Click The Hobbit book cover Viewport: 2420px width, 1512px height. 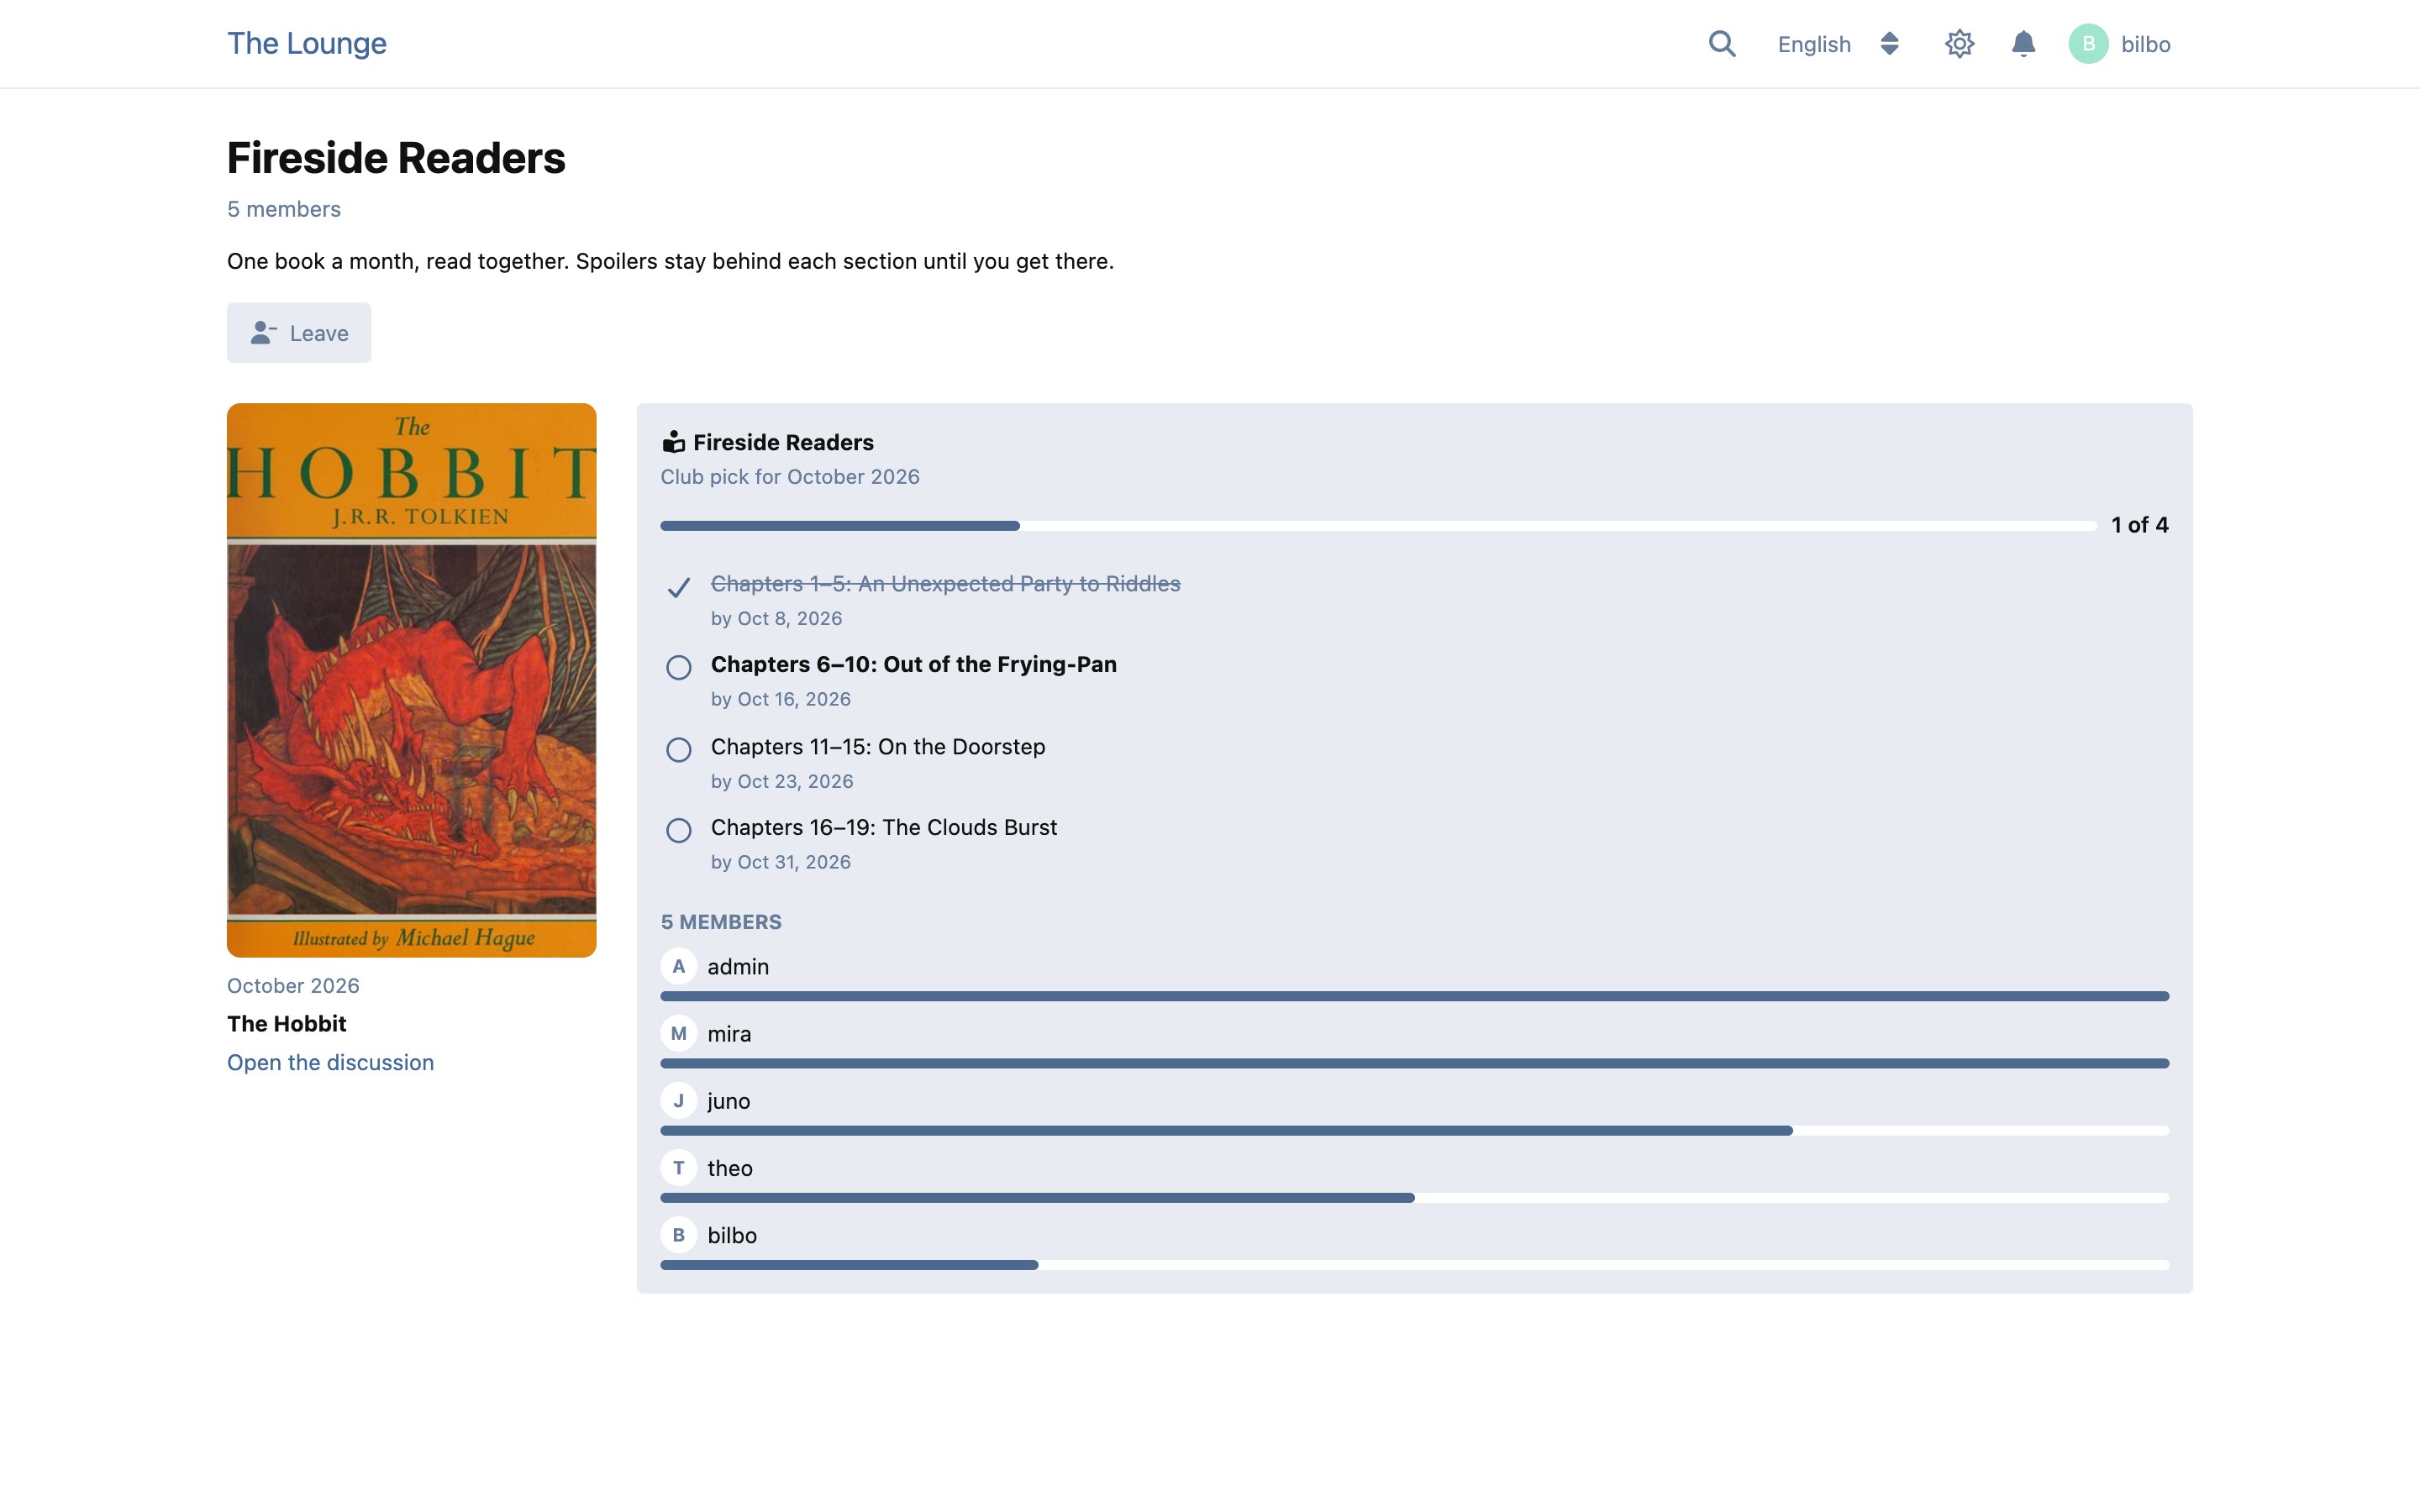coord(411,680)
